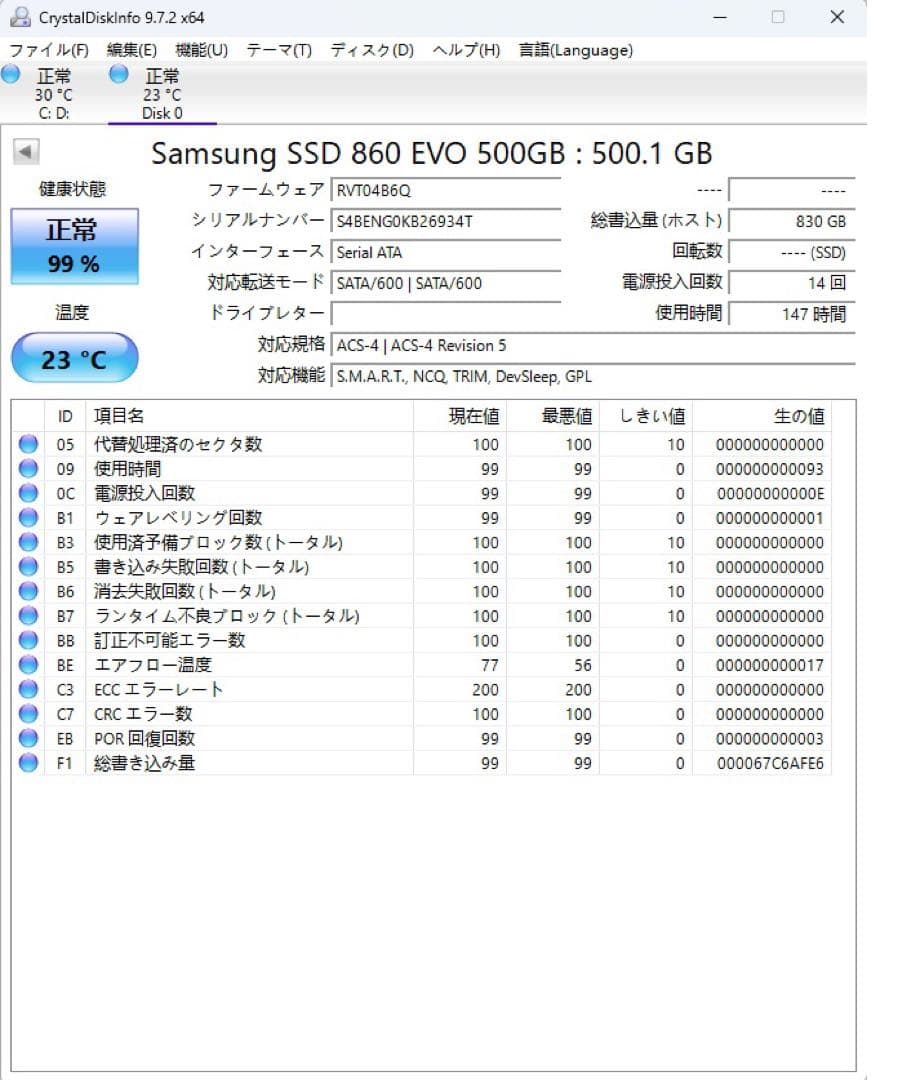Screen dimensions: 904x1080
Task: Click the blue status icon for ID 0C
Action: [28, 493]
